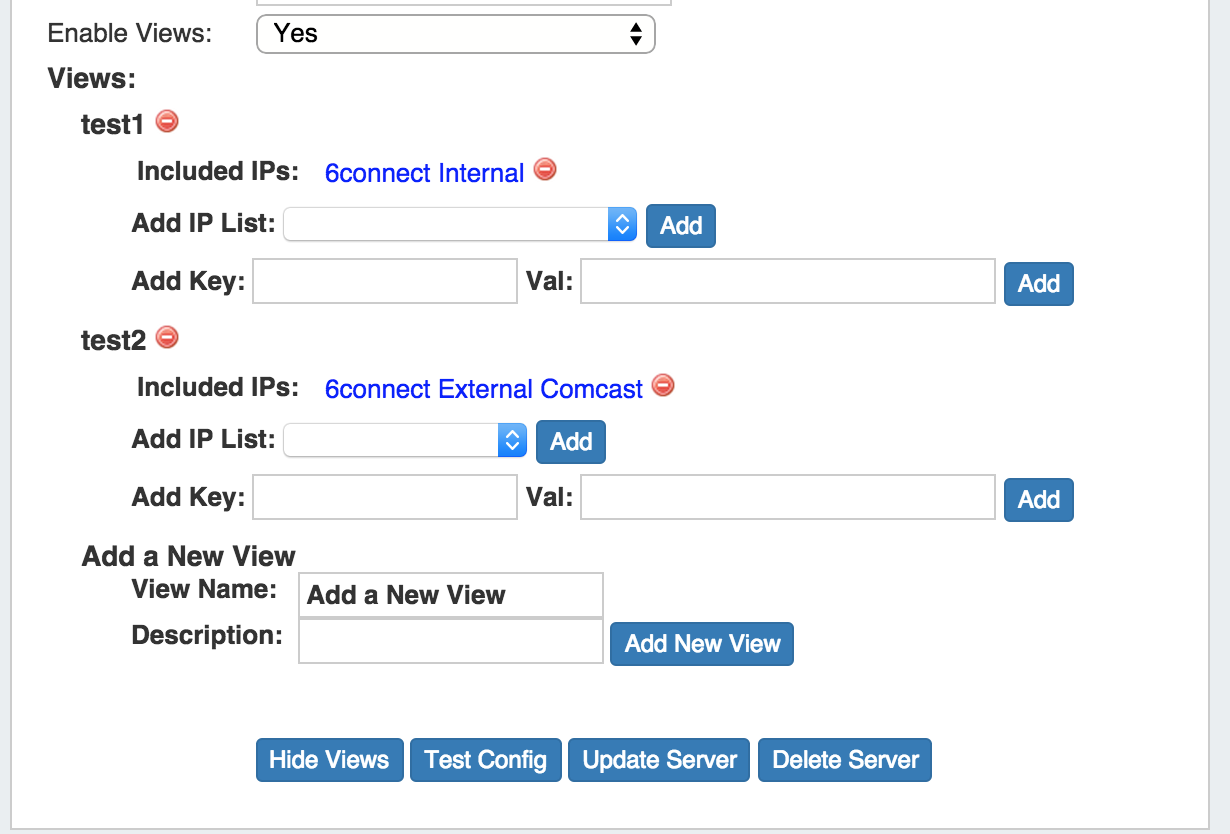Delete the test2 view via red icon
This screenshot has width=1230, height=834.
(168, 337)
